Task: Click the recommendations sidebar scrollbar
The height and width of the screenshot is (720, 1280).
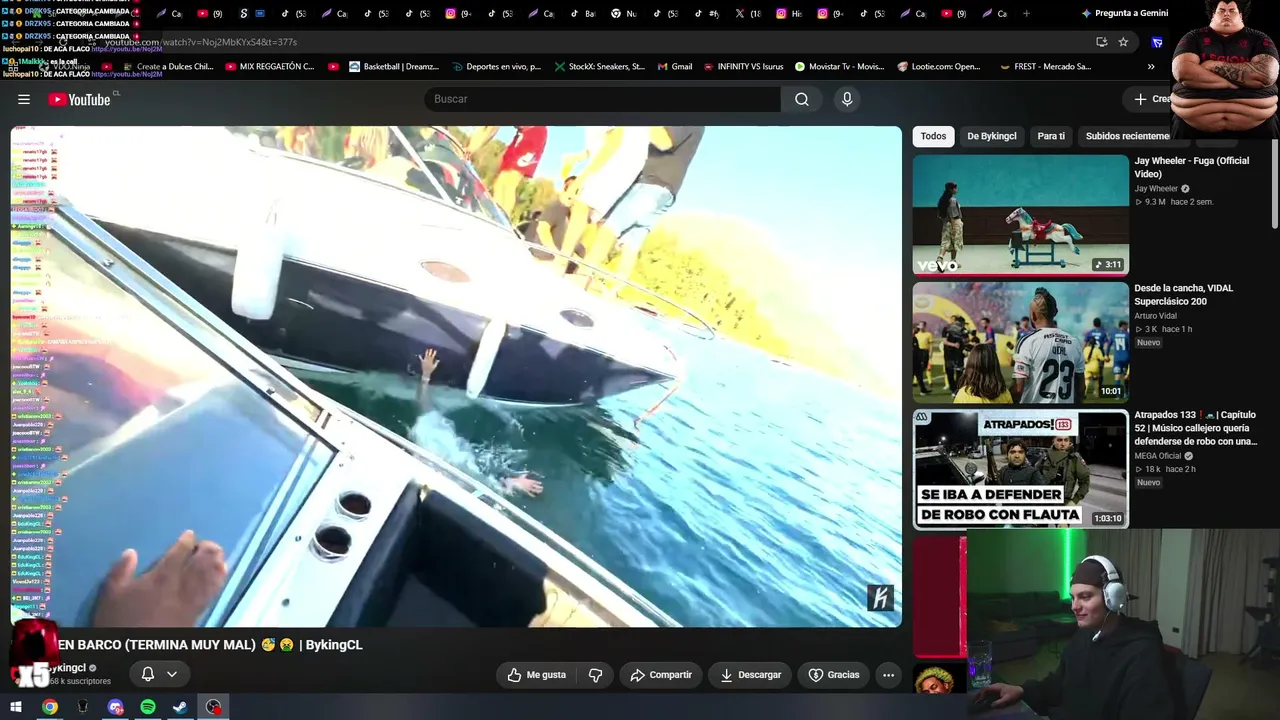Action: (x=1274, y=185)
